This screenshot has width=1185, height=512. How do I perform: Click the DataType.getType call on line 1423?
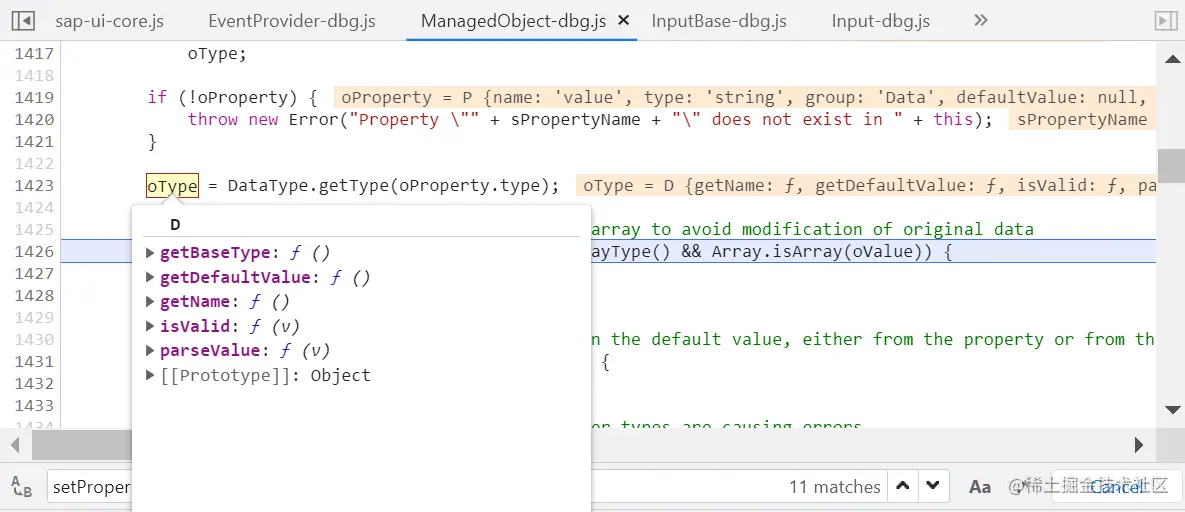[393, 185]
